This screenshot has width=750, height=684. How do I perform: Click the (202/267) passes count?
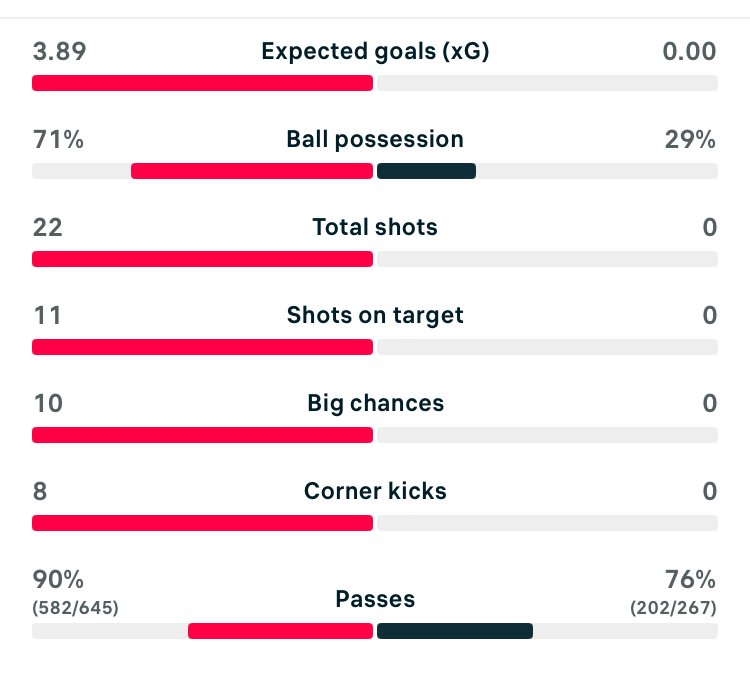tap(673, 607)
